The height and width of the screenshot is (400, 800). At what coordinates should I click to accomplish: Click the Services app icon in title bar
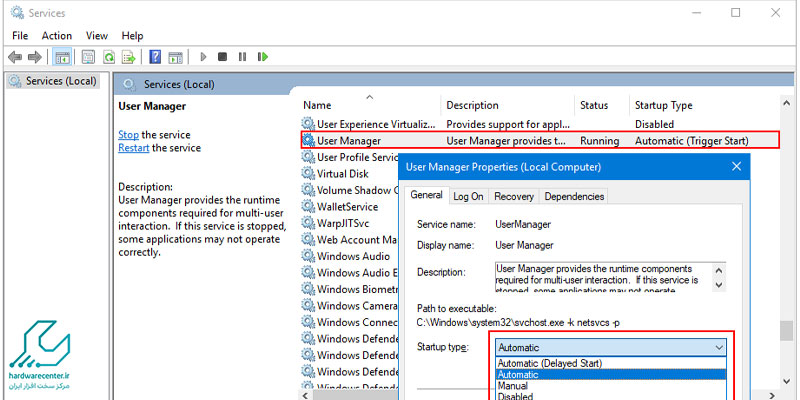pyautogui.click(x=17, y=13)
